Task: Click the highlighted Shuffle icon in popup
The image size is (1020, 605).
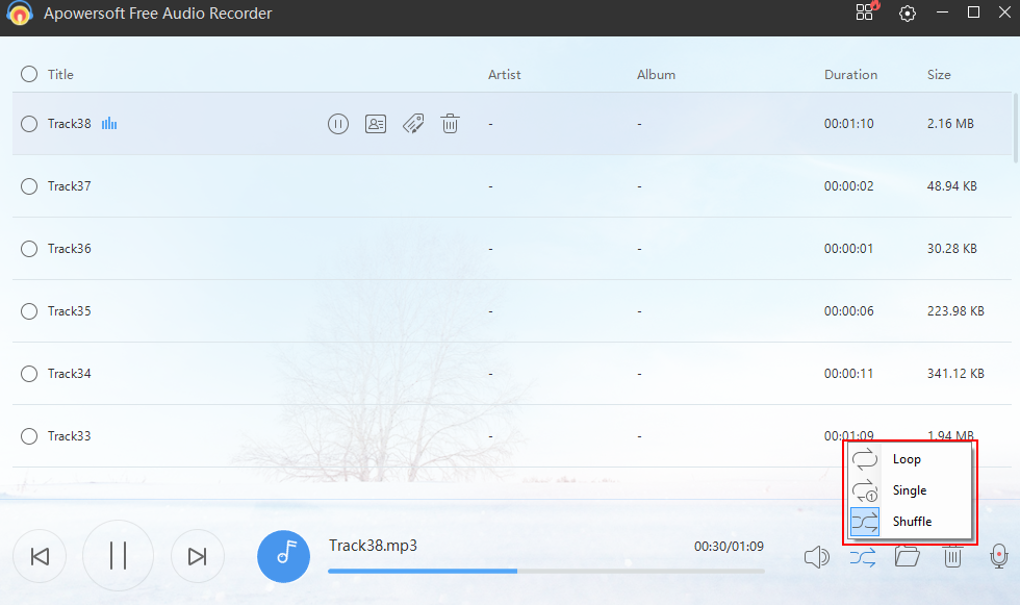Action: click(x=865, y=522)
